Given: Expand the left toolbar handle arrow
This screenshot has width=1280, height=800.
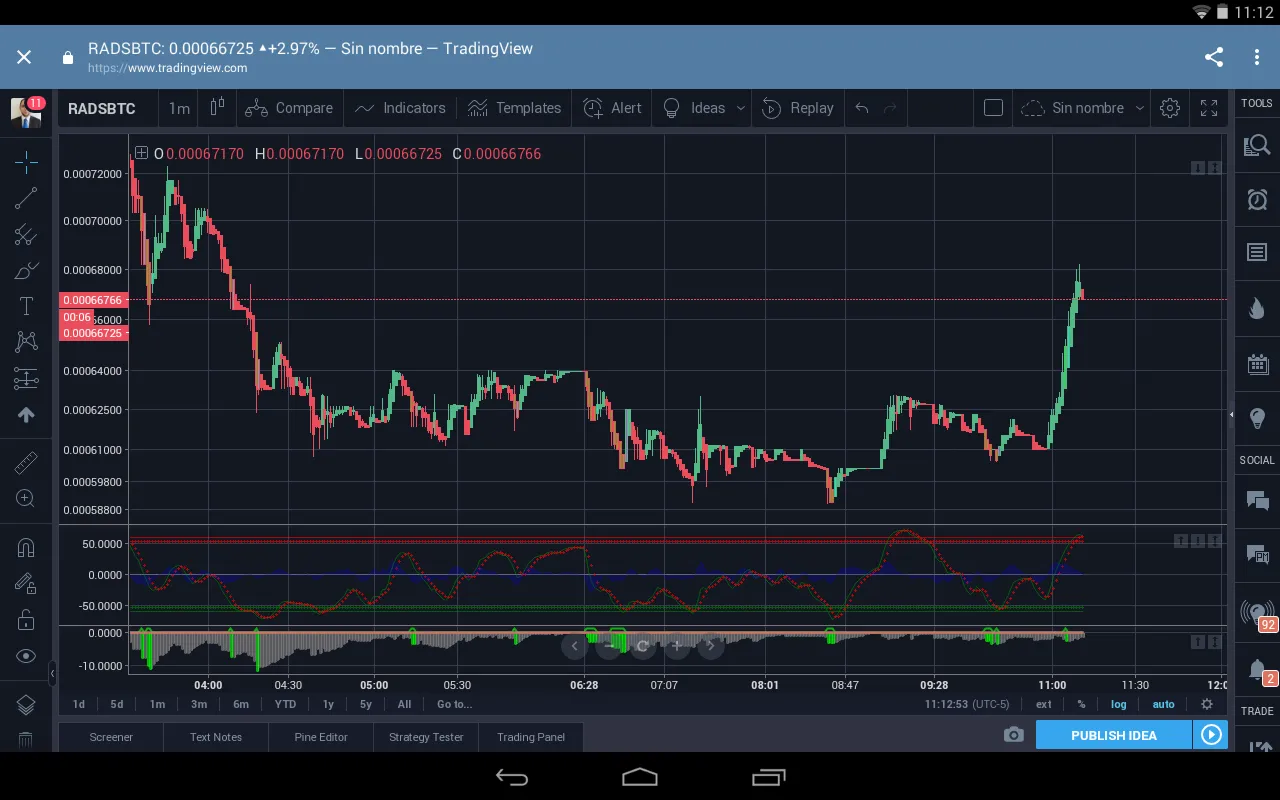Looking at the screenshot, I should tap(52, 674).
